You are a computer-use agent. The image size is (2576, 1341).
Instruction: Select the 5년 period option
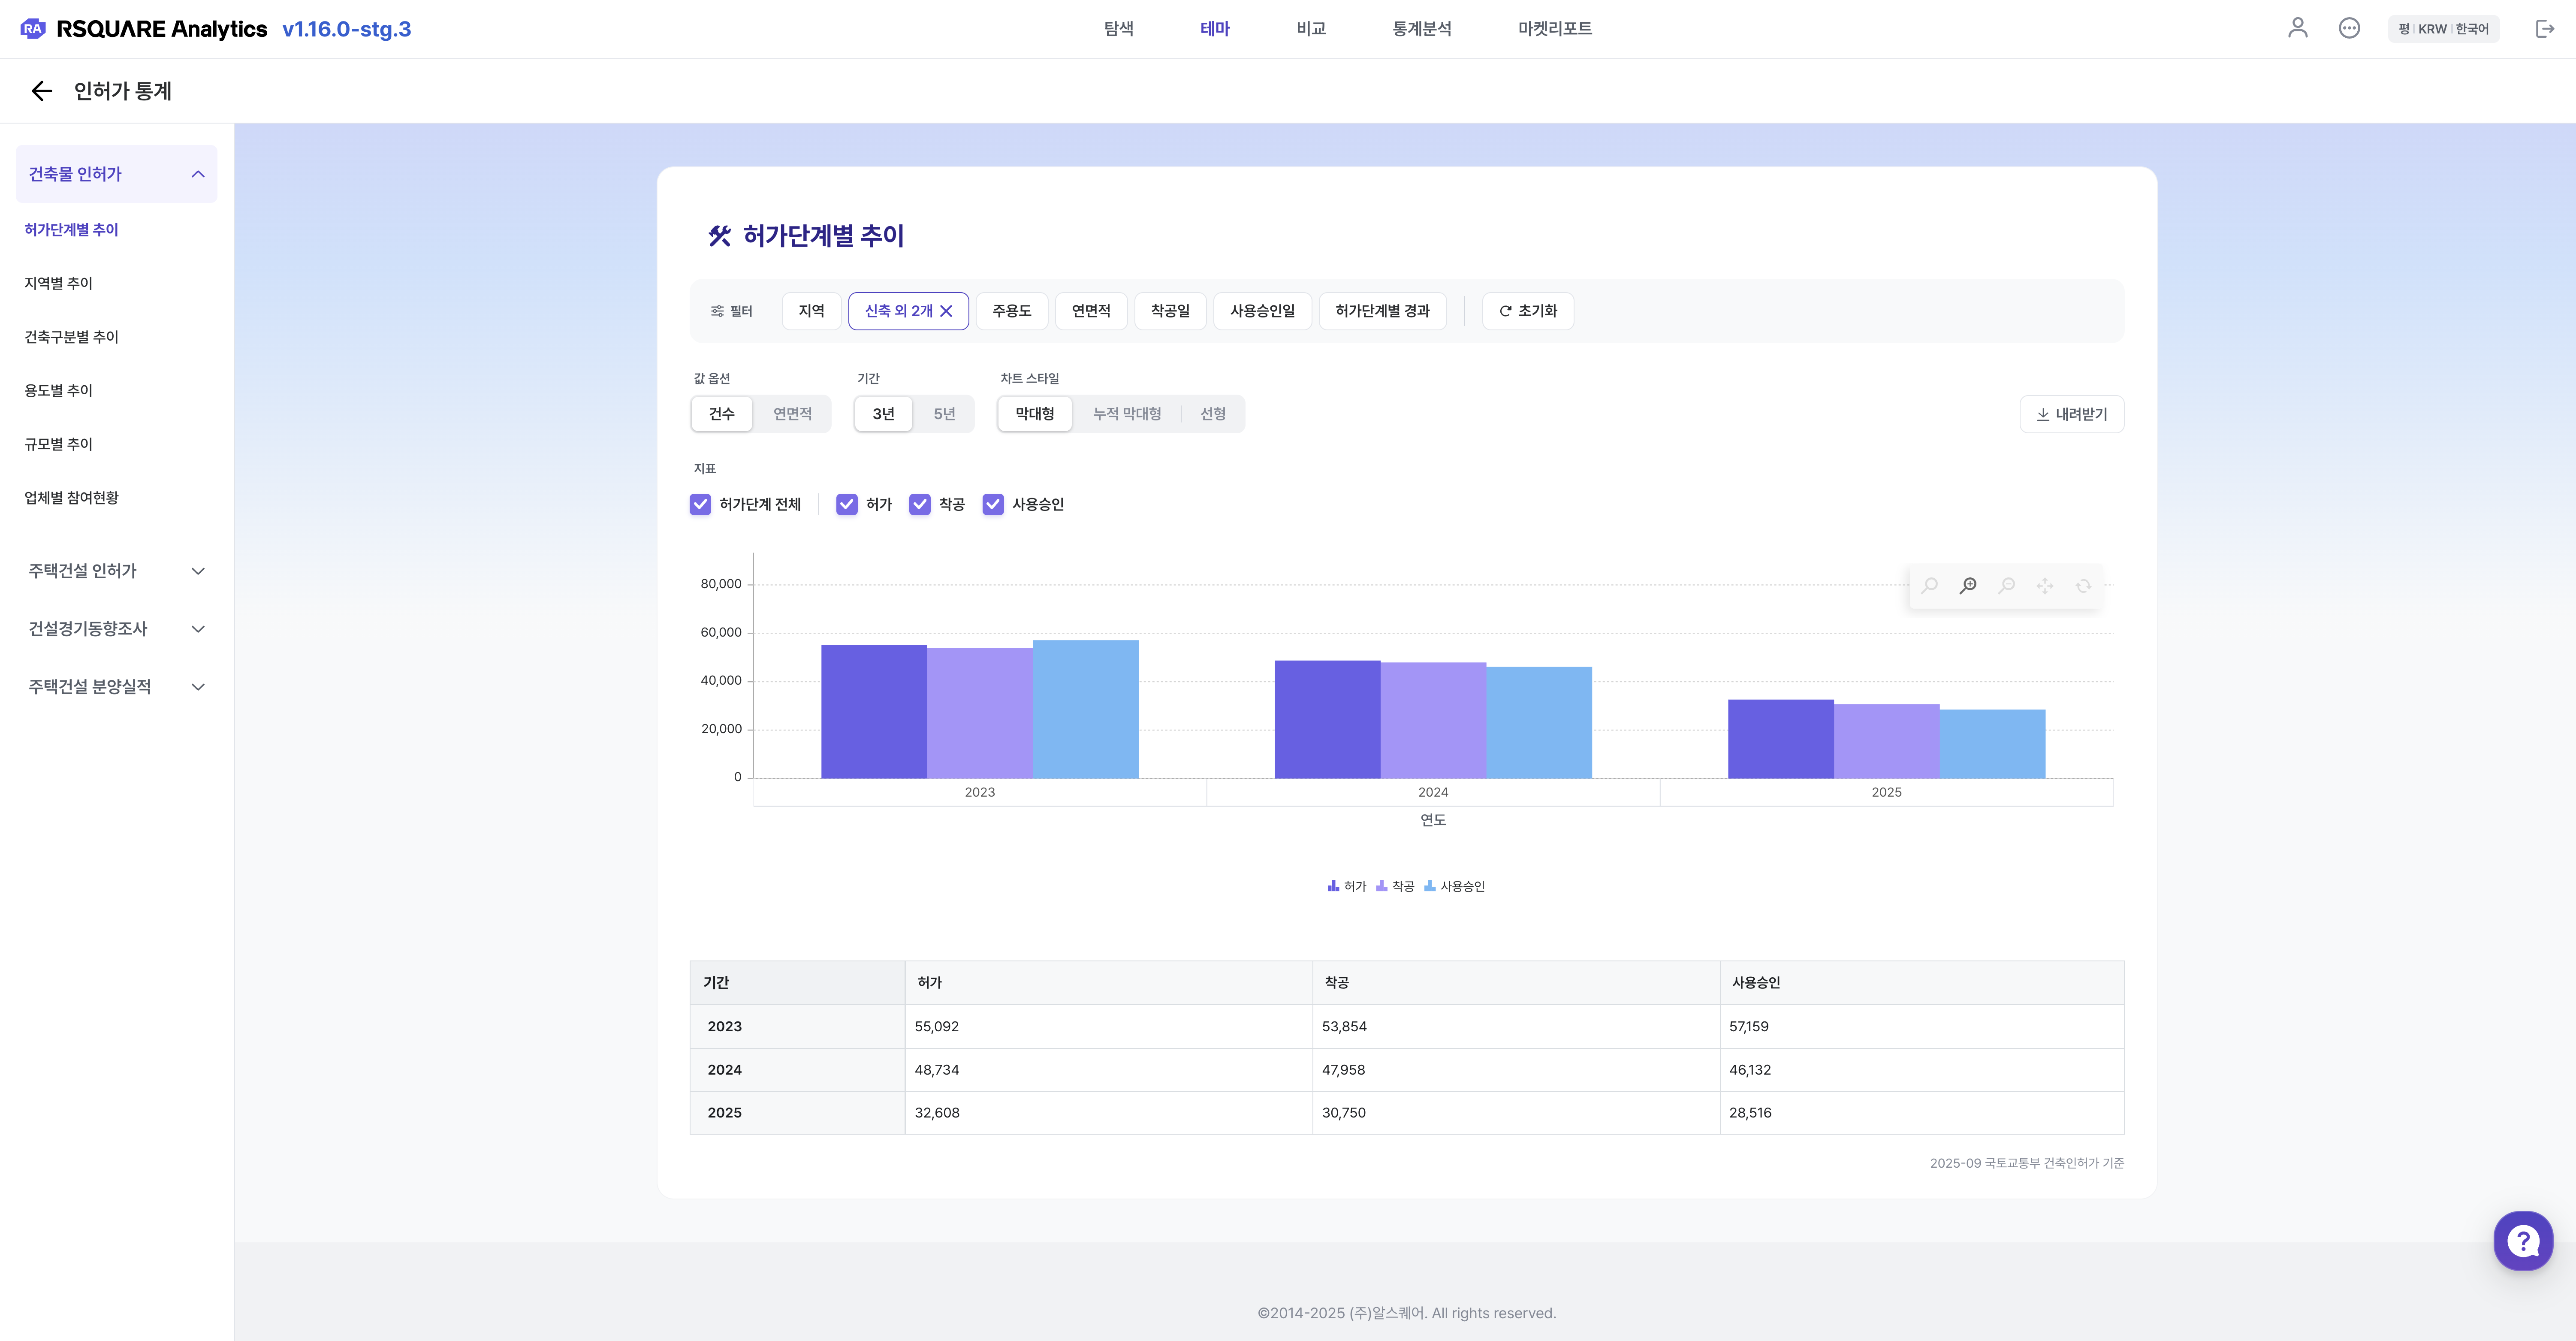coord(943,414)
